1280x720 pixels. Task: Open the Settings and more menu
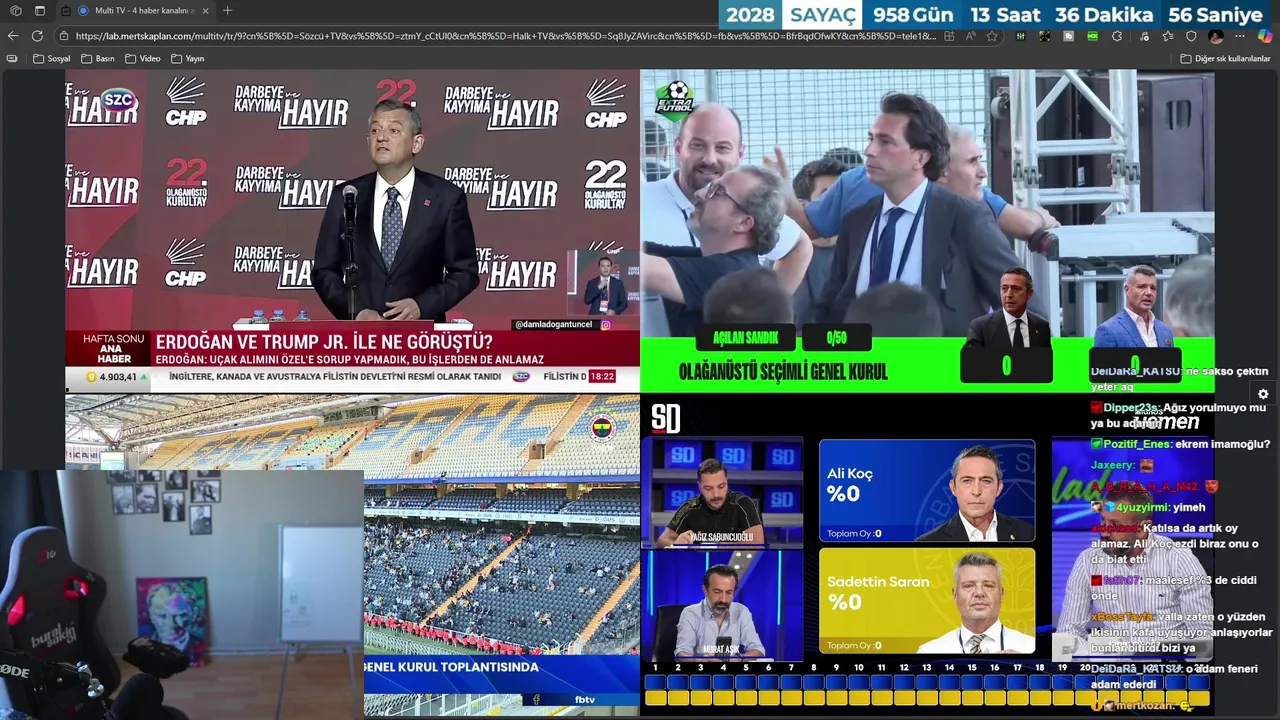(1240, 36)
